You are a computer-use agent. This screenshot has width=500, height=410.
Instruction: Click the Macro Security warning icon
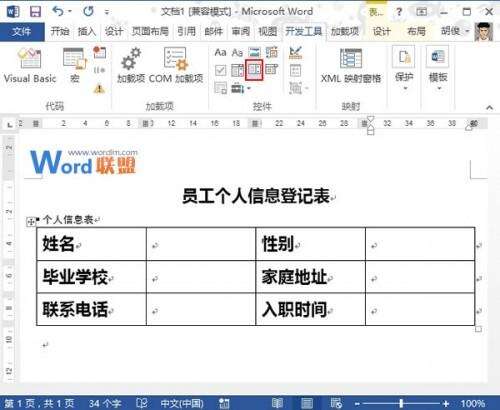click(x=99, y=89)
